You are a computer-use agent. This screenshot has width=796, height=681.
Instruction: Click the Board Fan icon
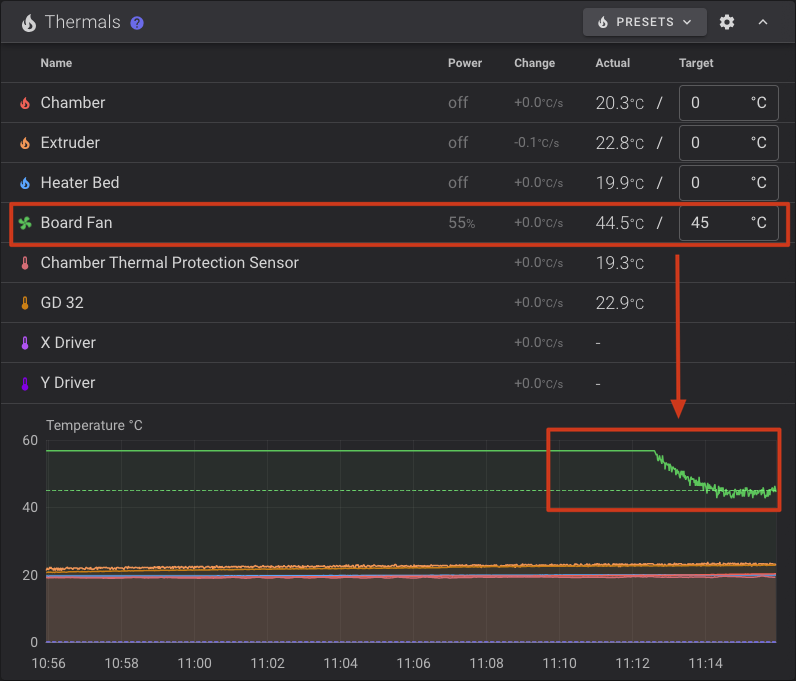[x=25, y=223]
